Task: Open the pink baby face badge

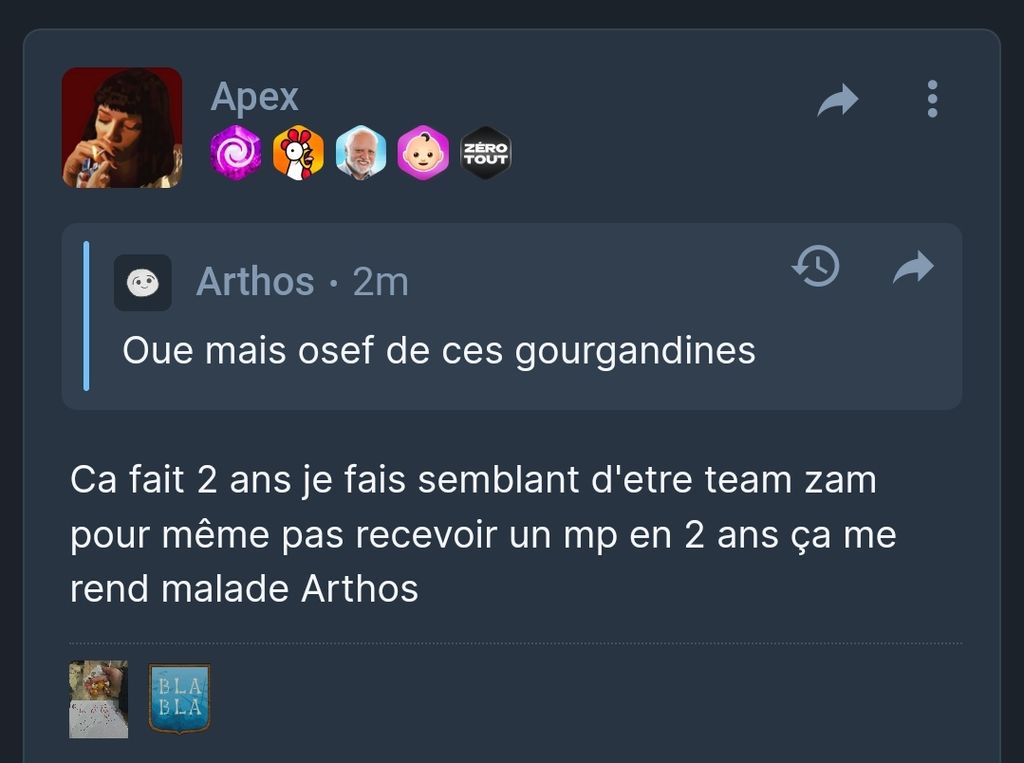Action: pos(423,153)
